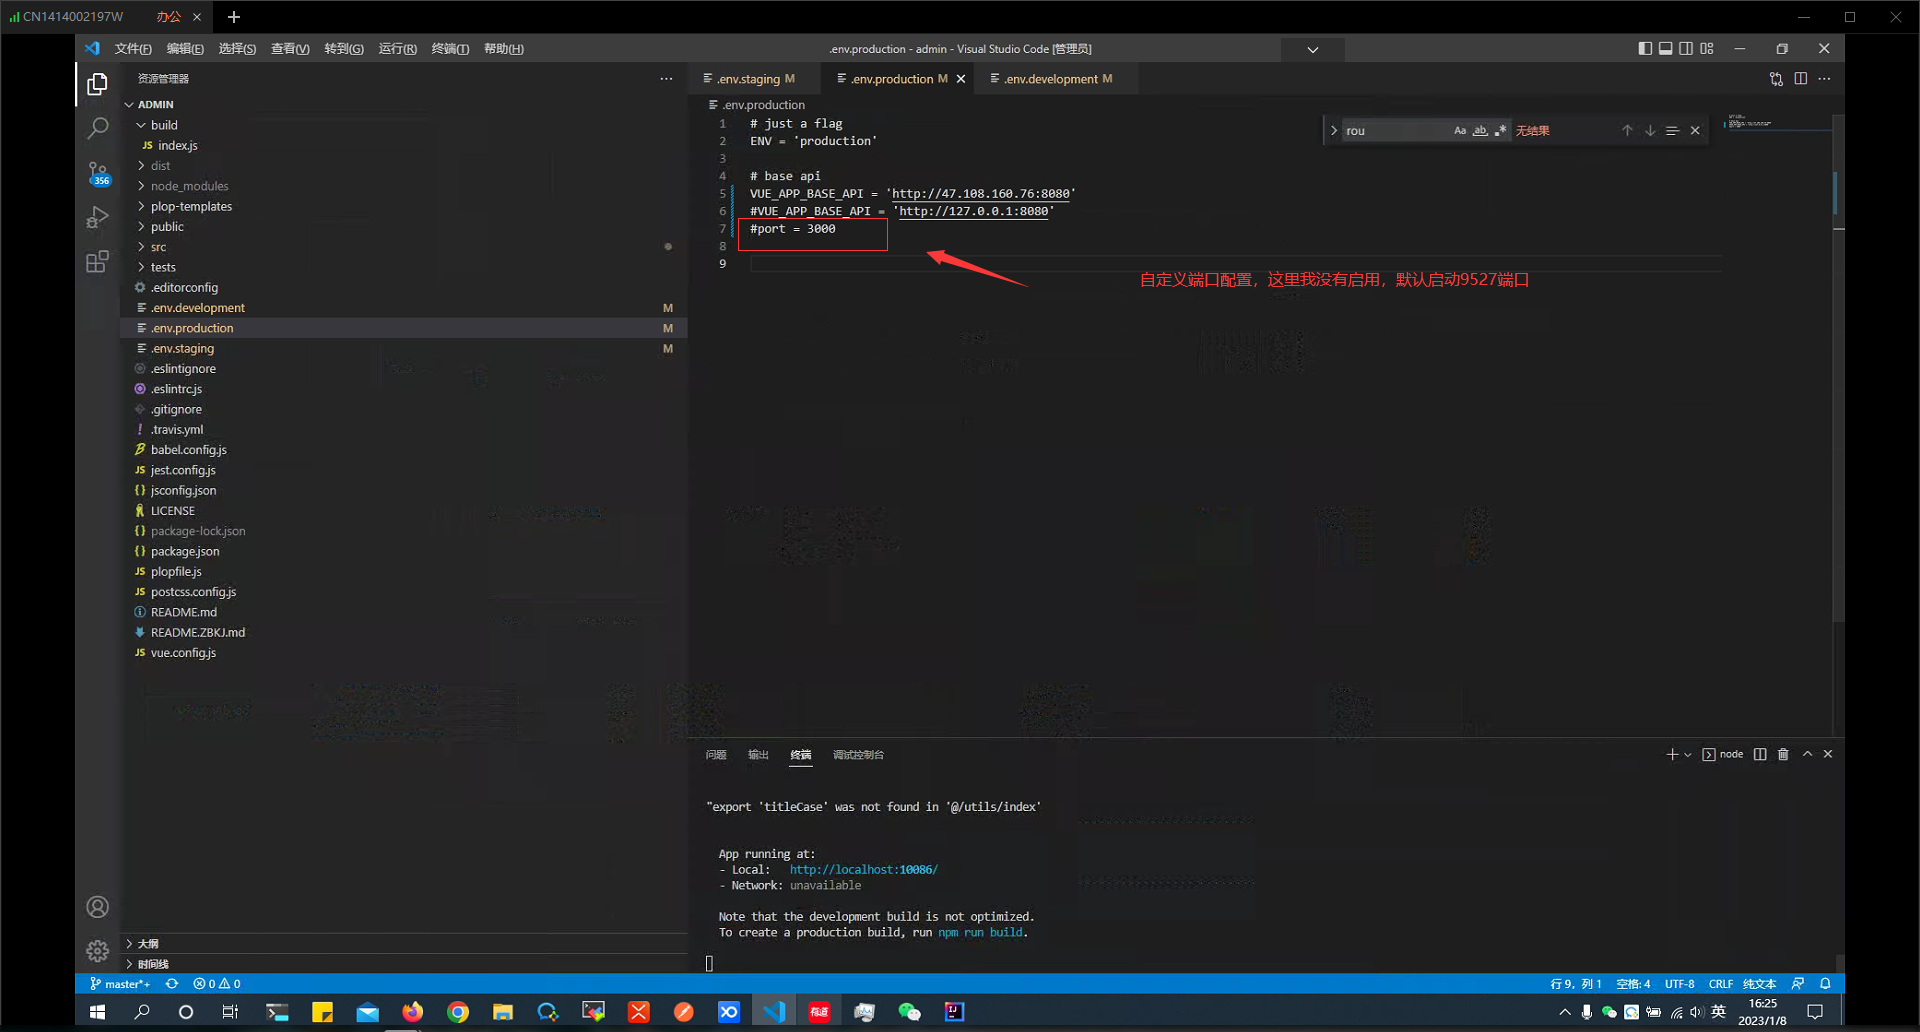Click inside find input containing rou
The height and width of the screenshot is (1032, 1920).
click(1395, 131)
